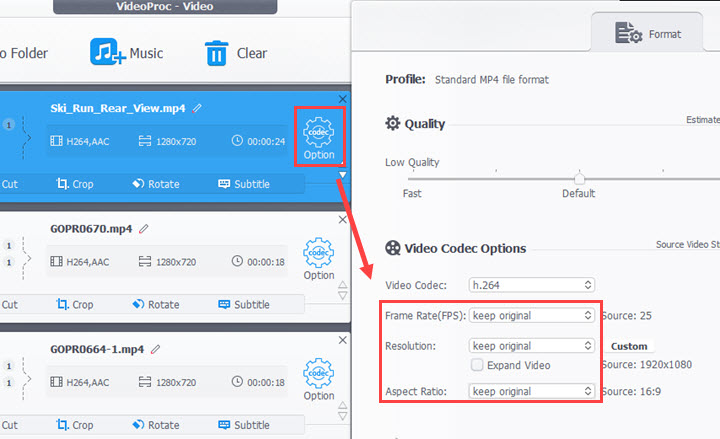Cut the GOPR0670.mp4 video
Image resolution: width=720 pixels, height=439 pixels.
pyautogui.click(x=9, y=304)
